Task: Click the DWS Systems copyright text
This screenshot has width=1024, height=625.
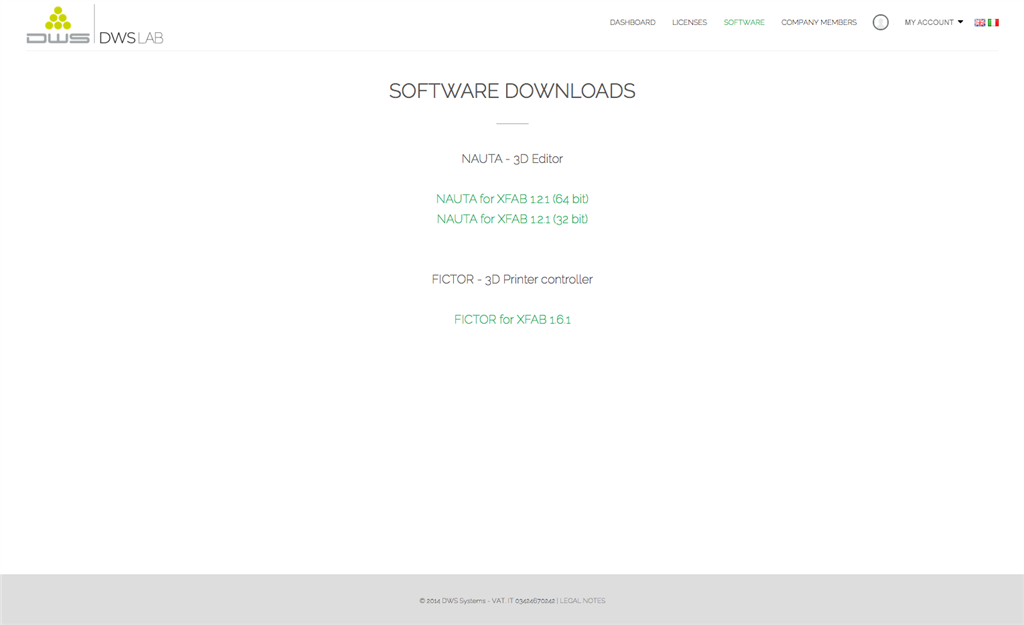Action: pyautogui.click(x=486, y=601)
